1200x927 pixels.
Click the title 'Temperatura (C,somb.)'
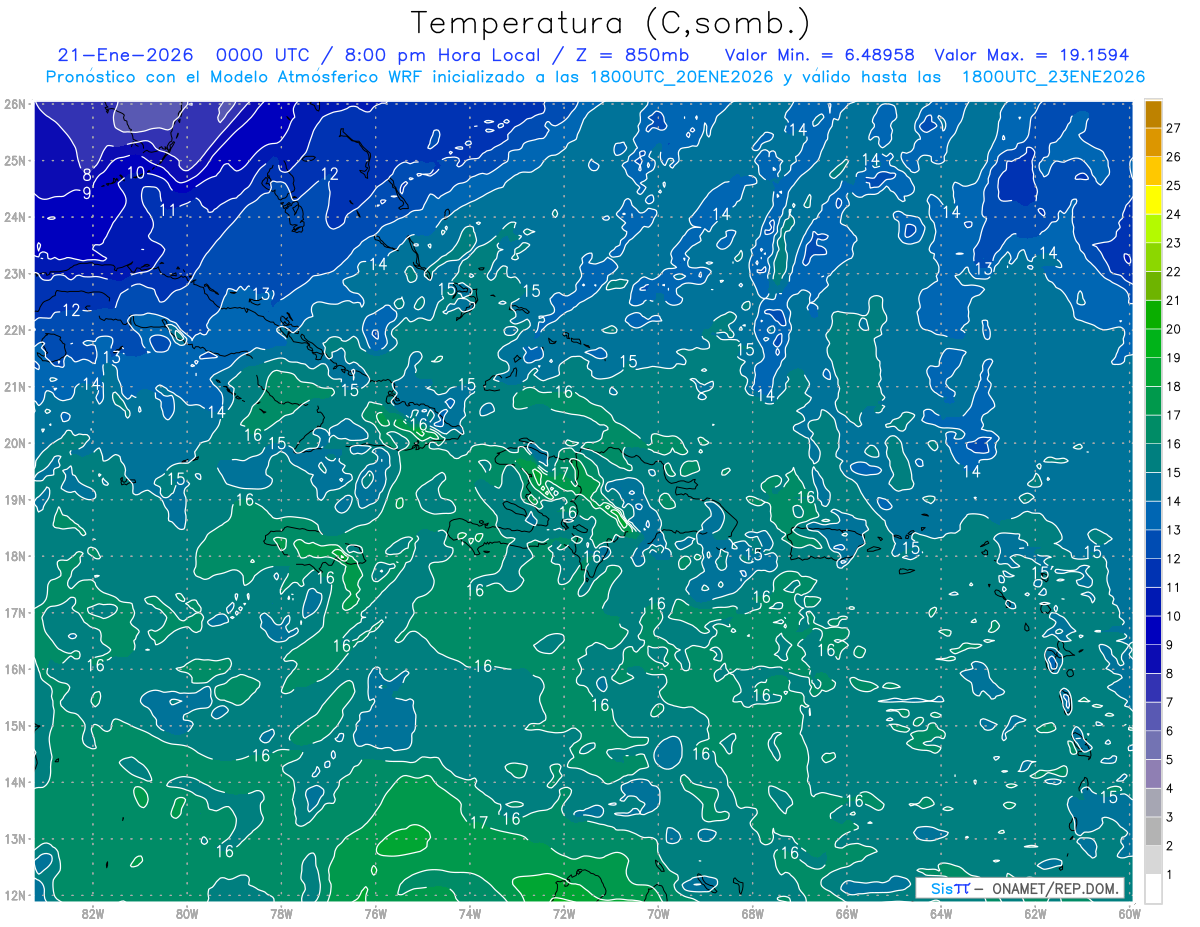(x=611, y=23)
